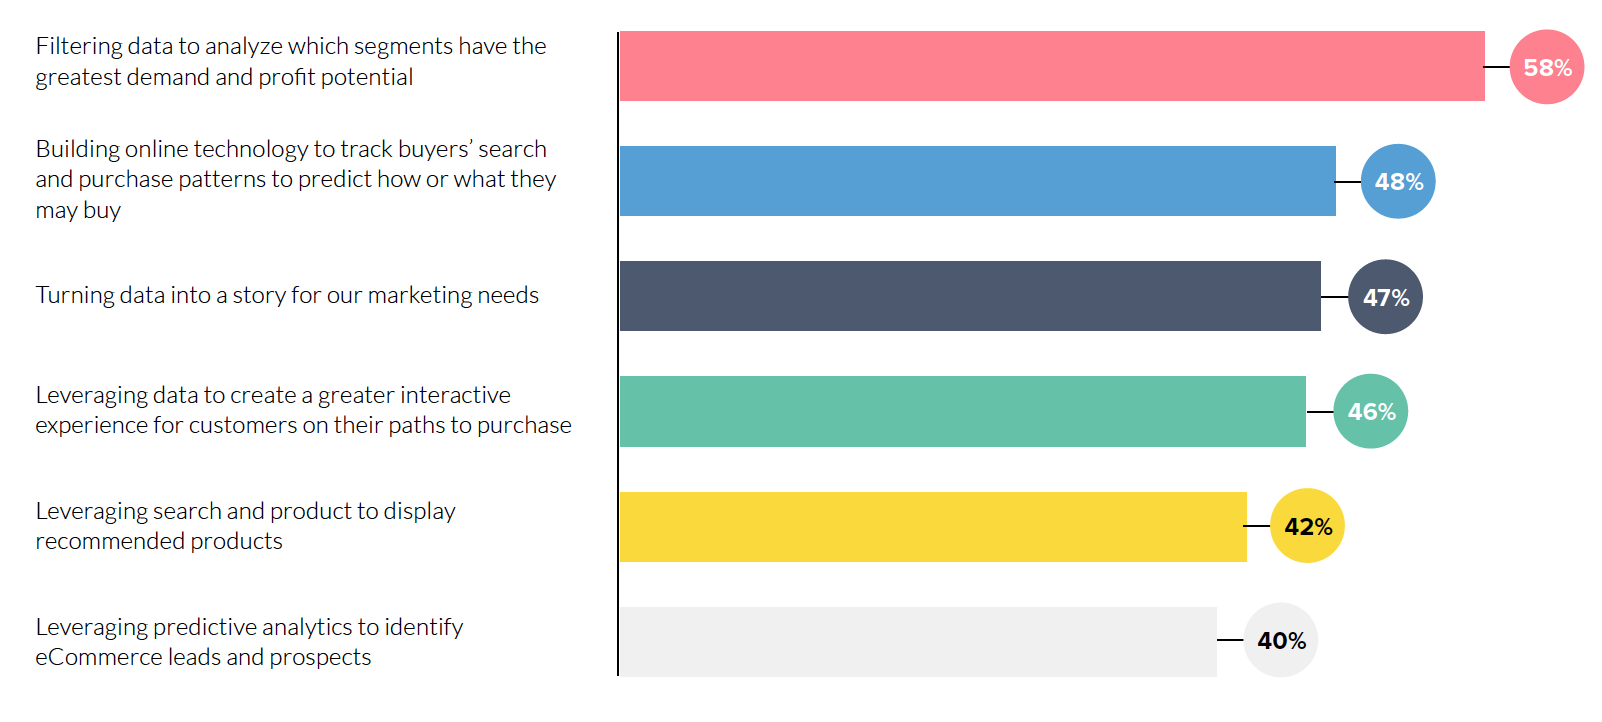Select the light gray predictive analytics bar
1602x722 pixels.
click(x=918, y=641)
